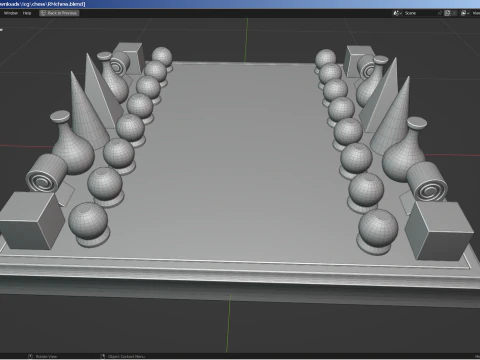The image size is (480, 360).
Task: Select the nearest sphere pawn in left row
Action: 89,224
